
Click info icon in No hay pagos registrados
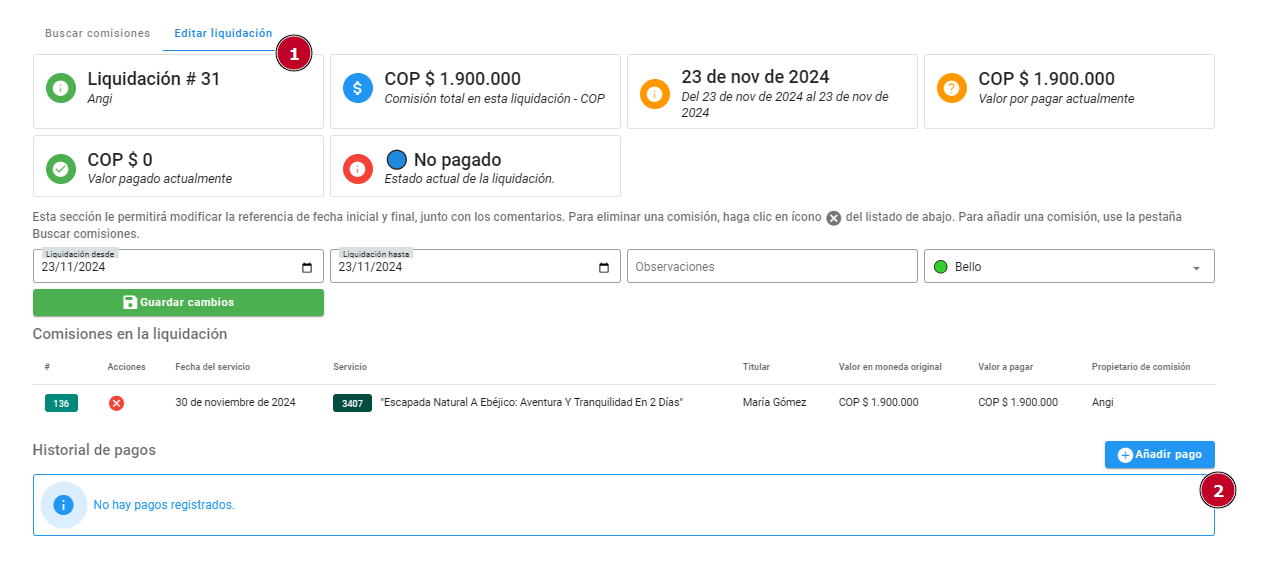coord(64,505)
